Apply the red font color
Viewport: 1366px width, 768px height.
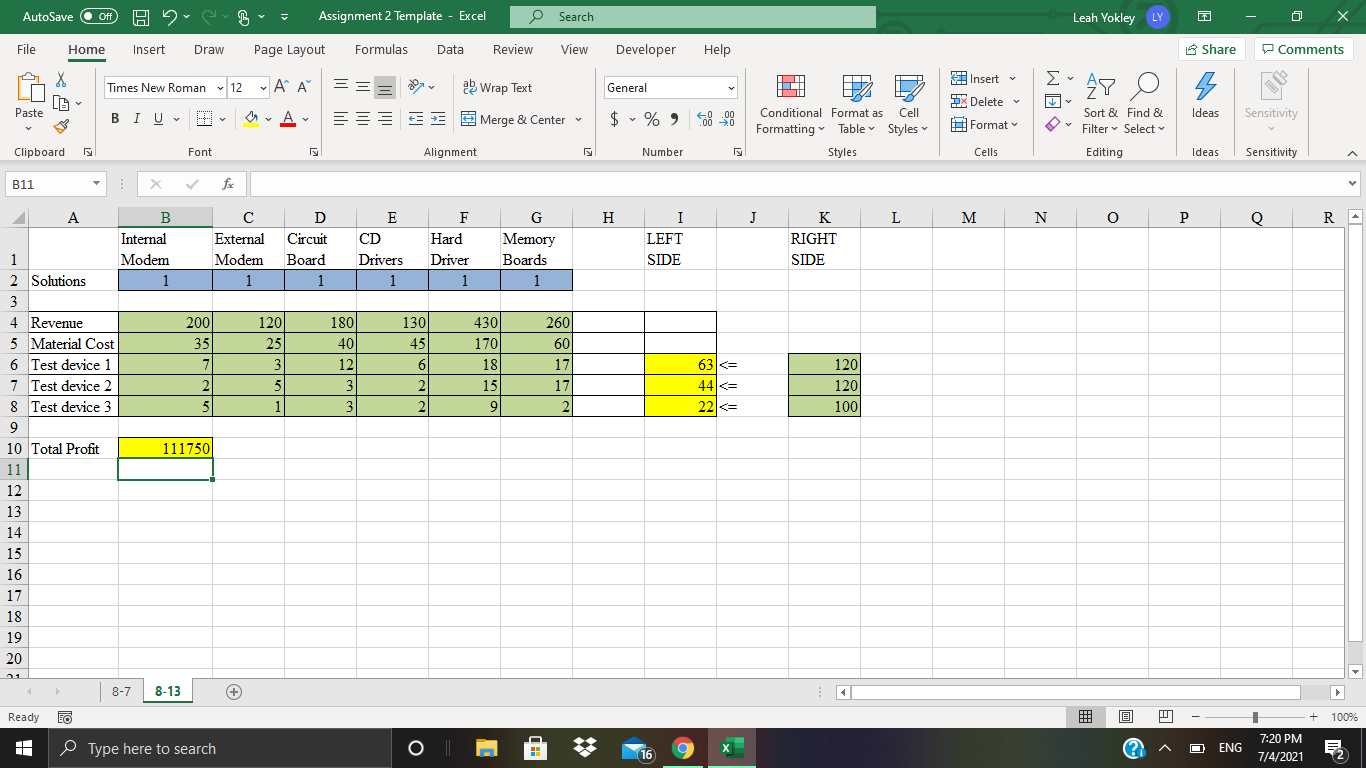point(287,120)
